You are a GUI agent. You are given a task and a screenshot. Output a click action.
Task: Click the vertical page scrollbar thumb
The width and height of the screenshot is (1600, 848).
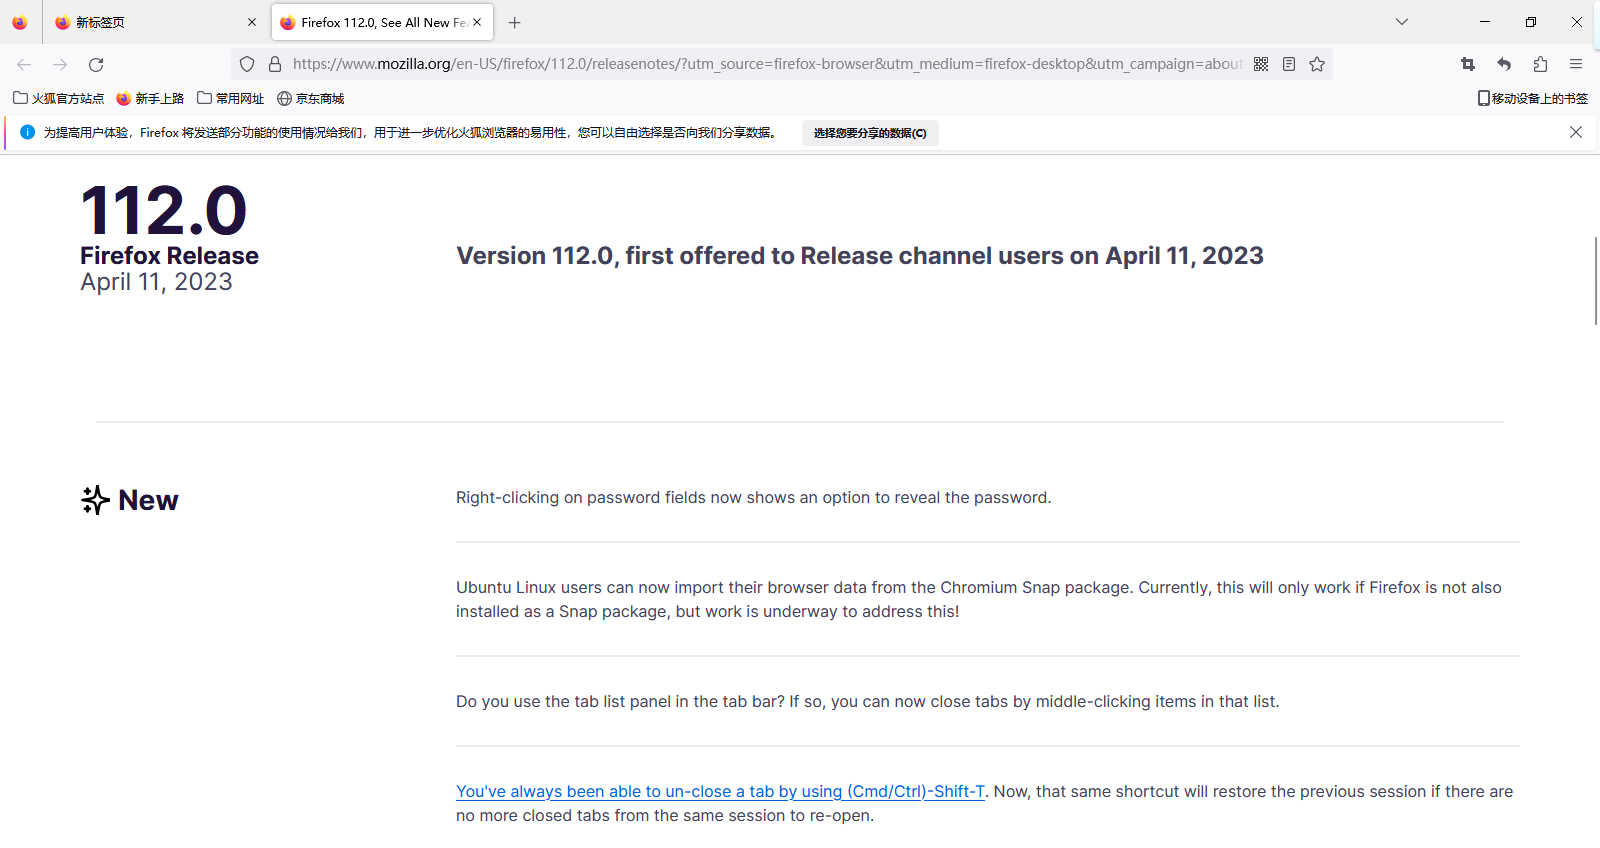1595,280
